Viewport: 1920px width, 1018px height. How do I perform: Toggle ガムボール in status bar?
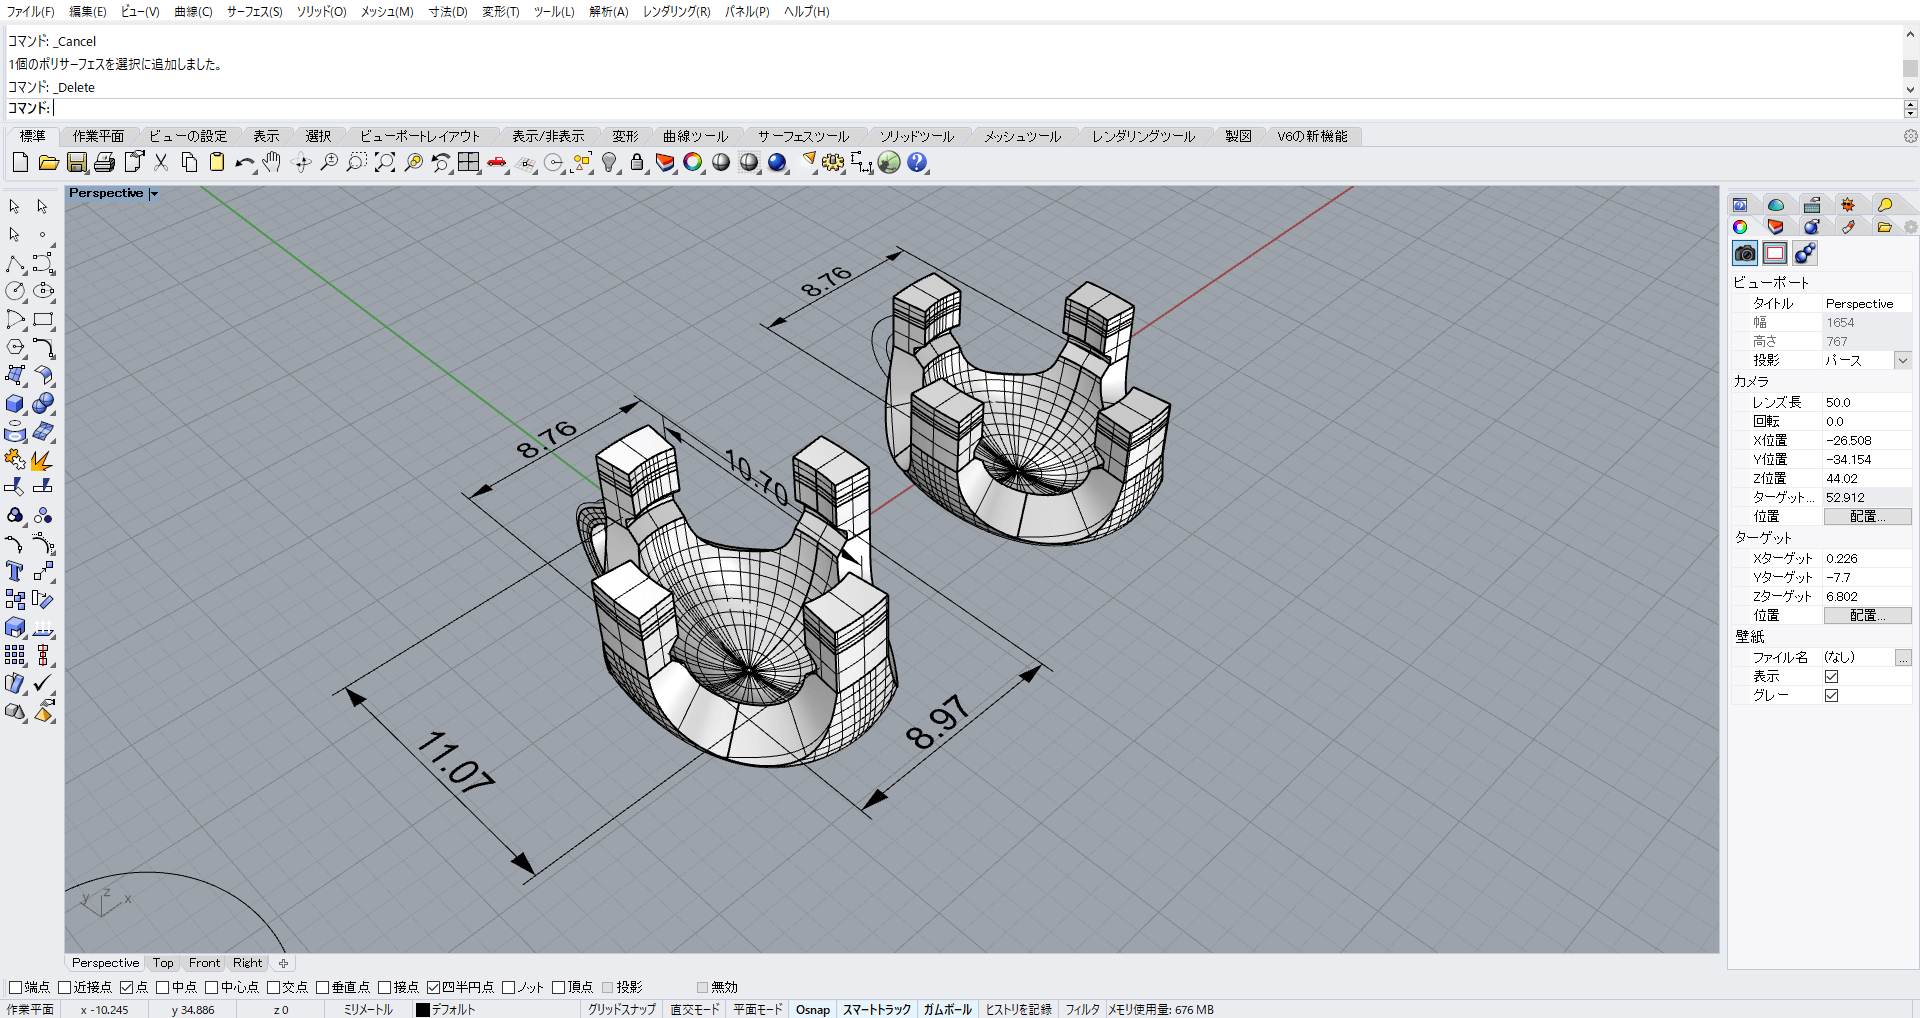[947, 1010]
